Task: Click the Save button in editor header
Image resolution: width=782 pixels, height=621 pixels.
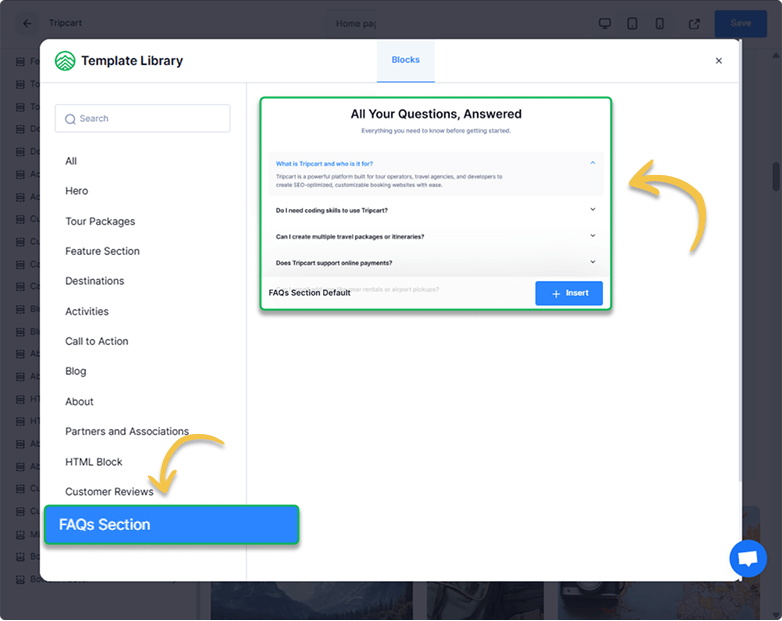Action: (x=741, y=23)
